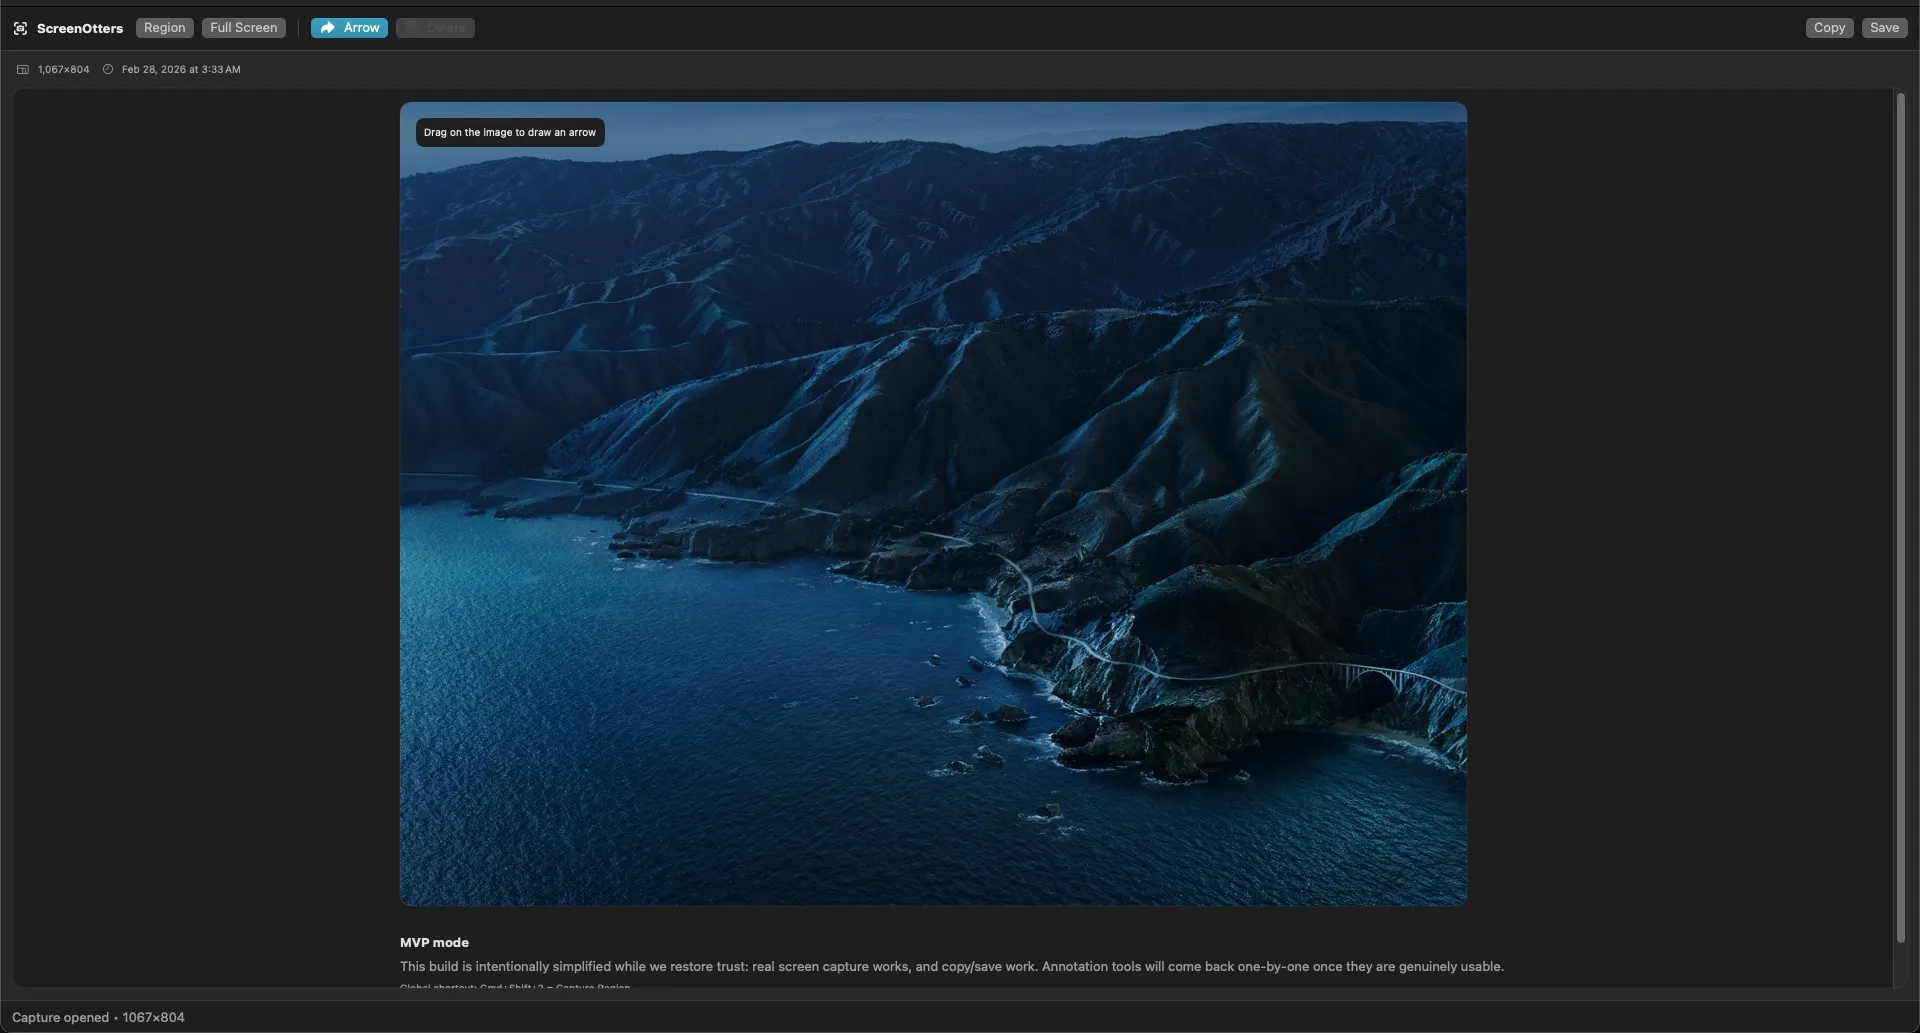Screen dimensions: 1920x1033
Task: Save the captured screenshot
Action: pyautogui.click(x=1884, y=28)
